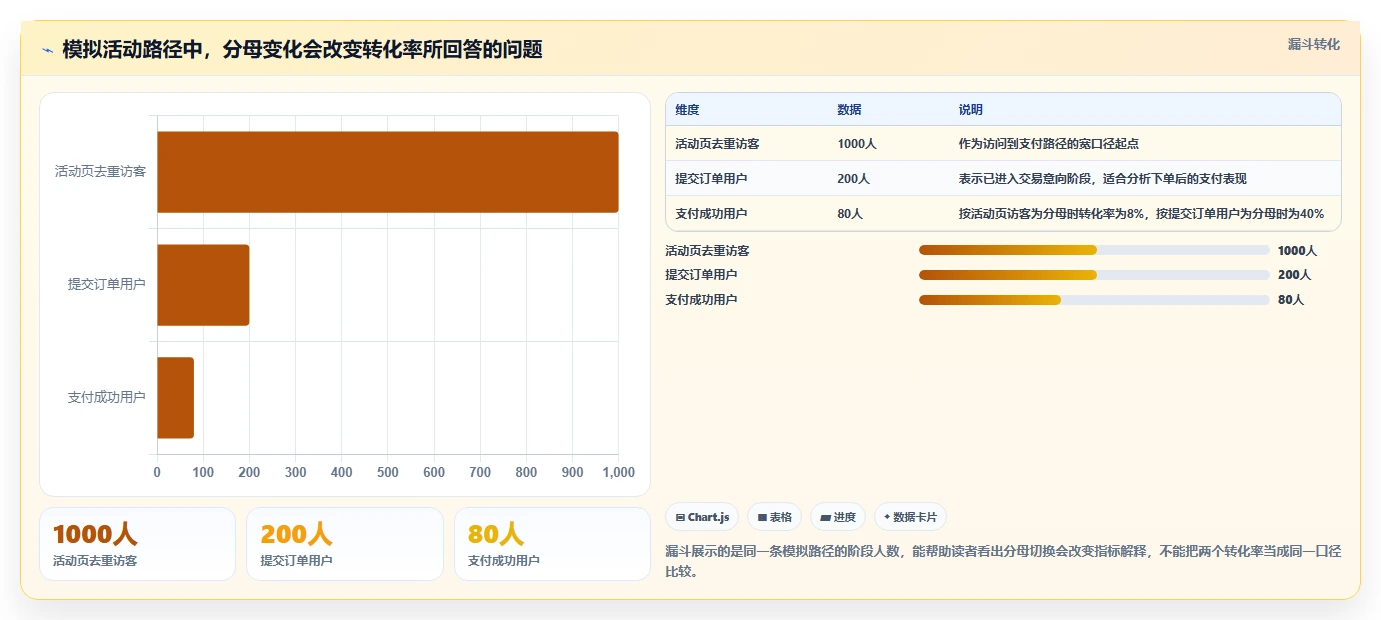
Task: Select the Chart.js chip
Action: click(x=702, y=517)
